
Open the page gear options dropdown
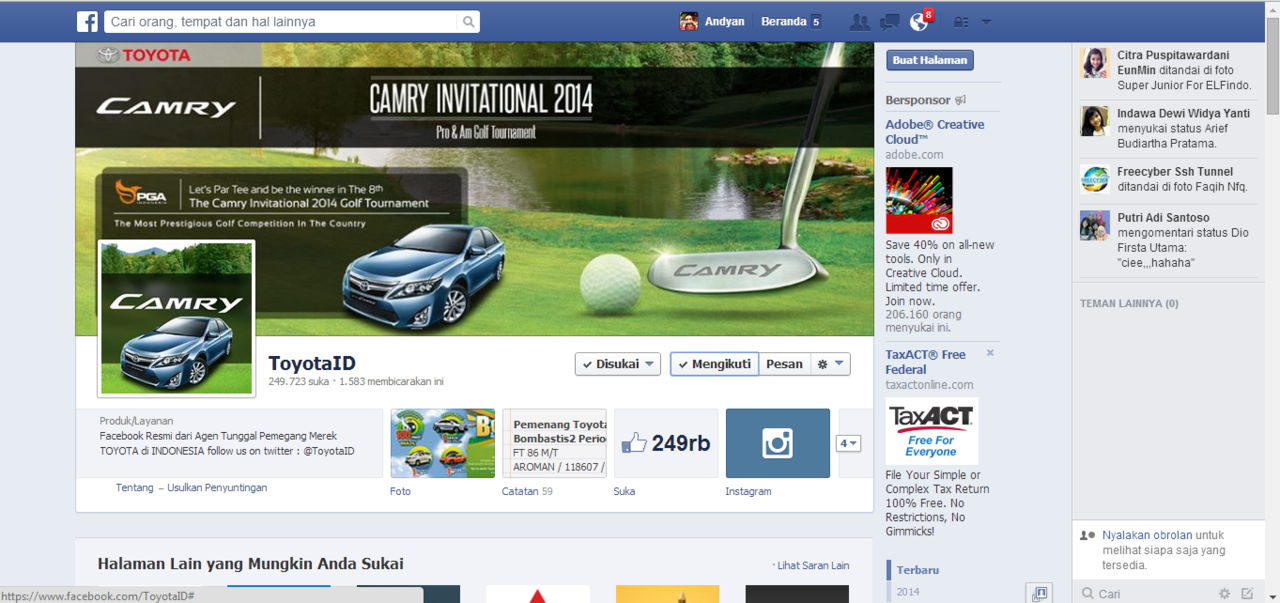831,364
